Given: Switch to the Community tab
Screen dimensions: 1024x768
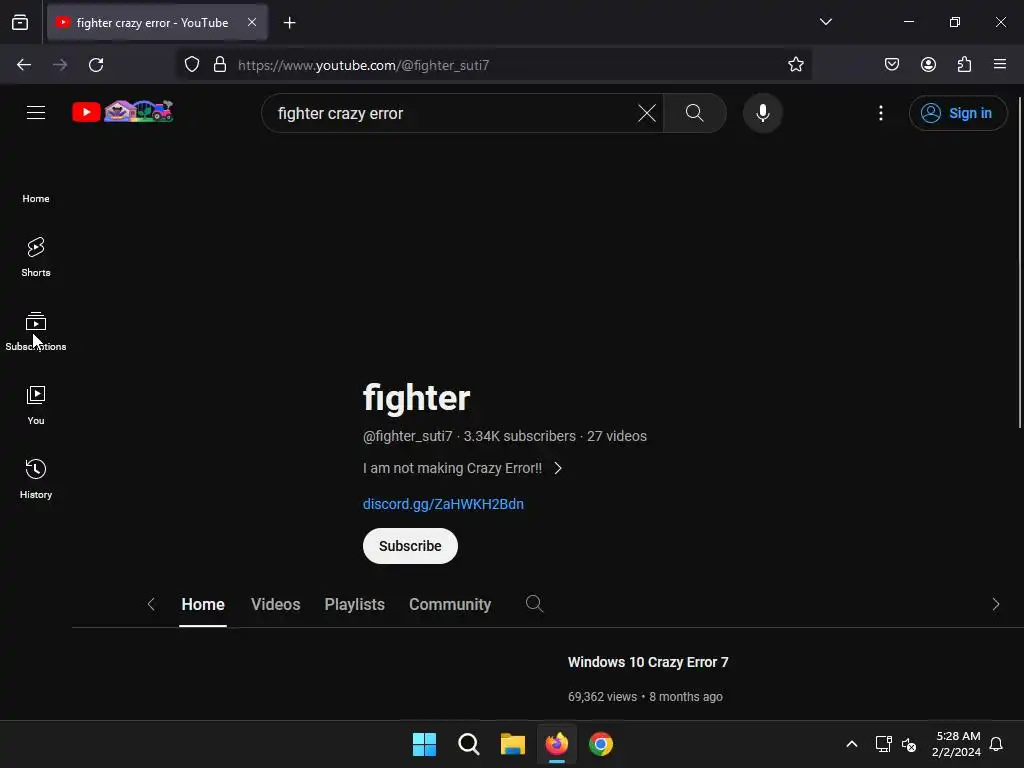Looking at the screenshot, I should pyautogui.click(x=450, y=605).
